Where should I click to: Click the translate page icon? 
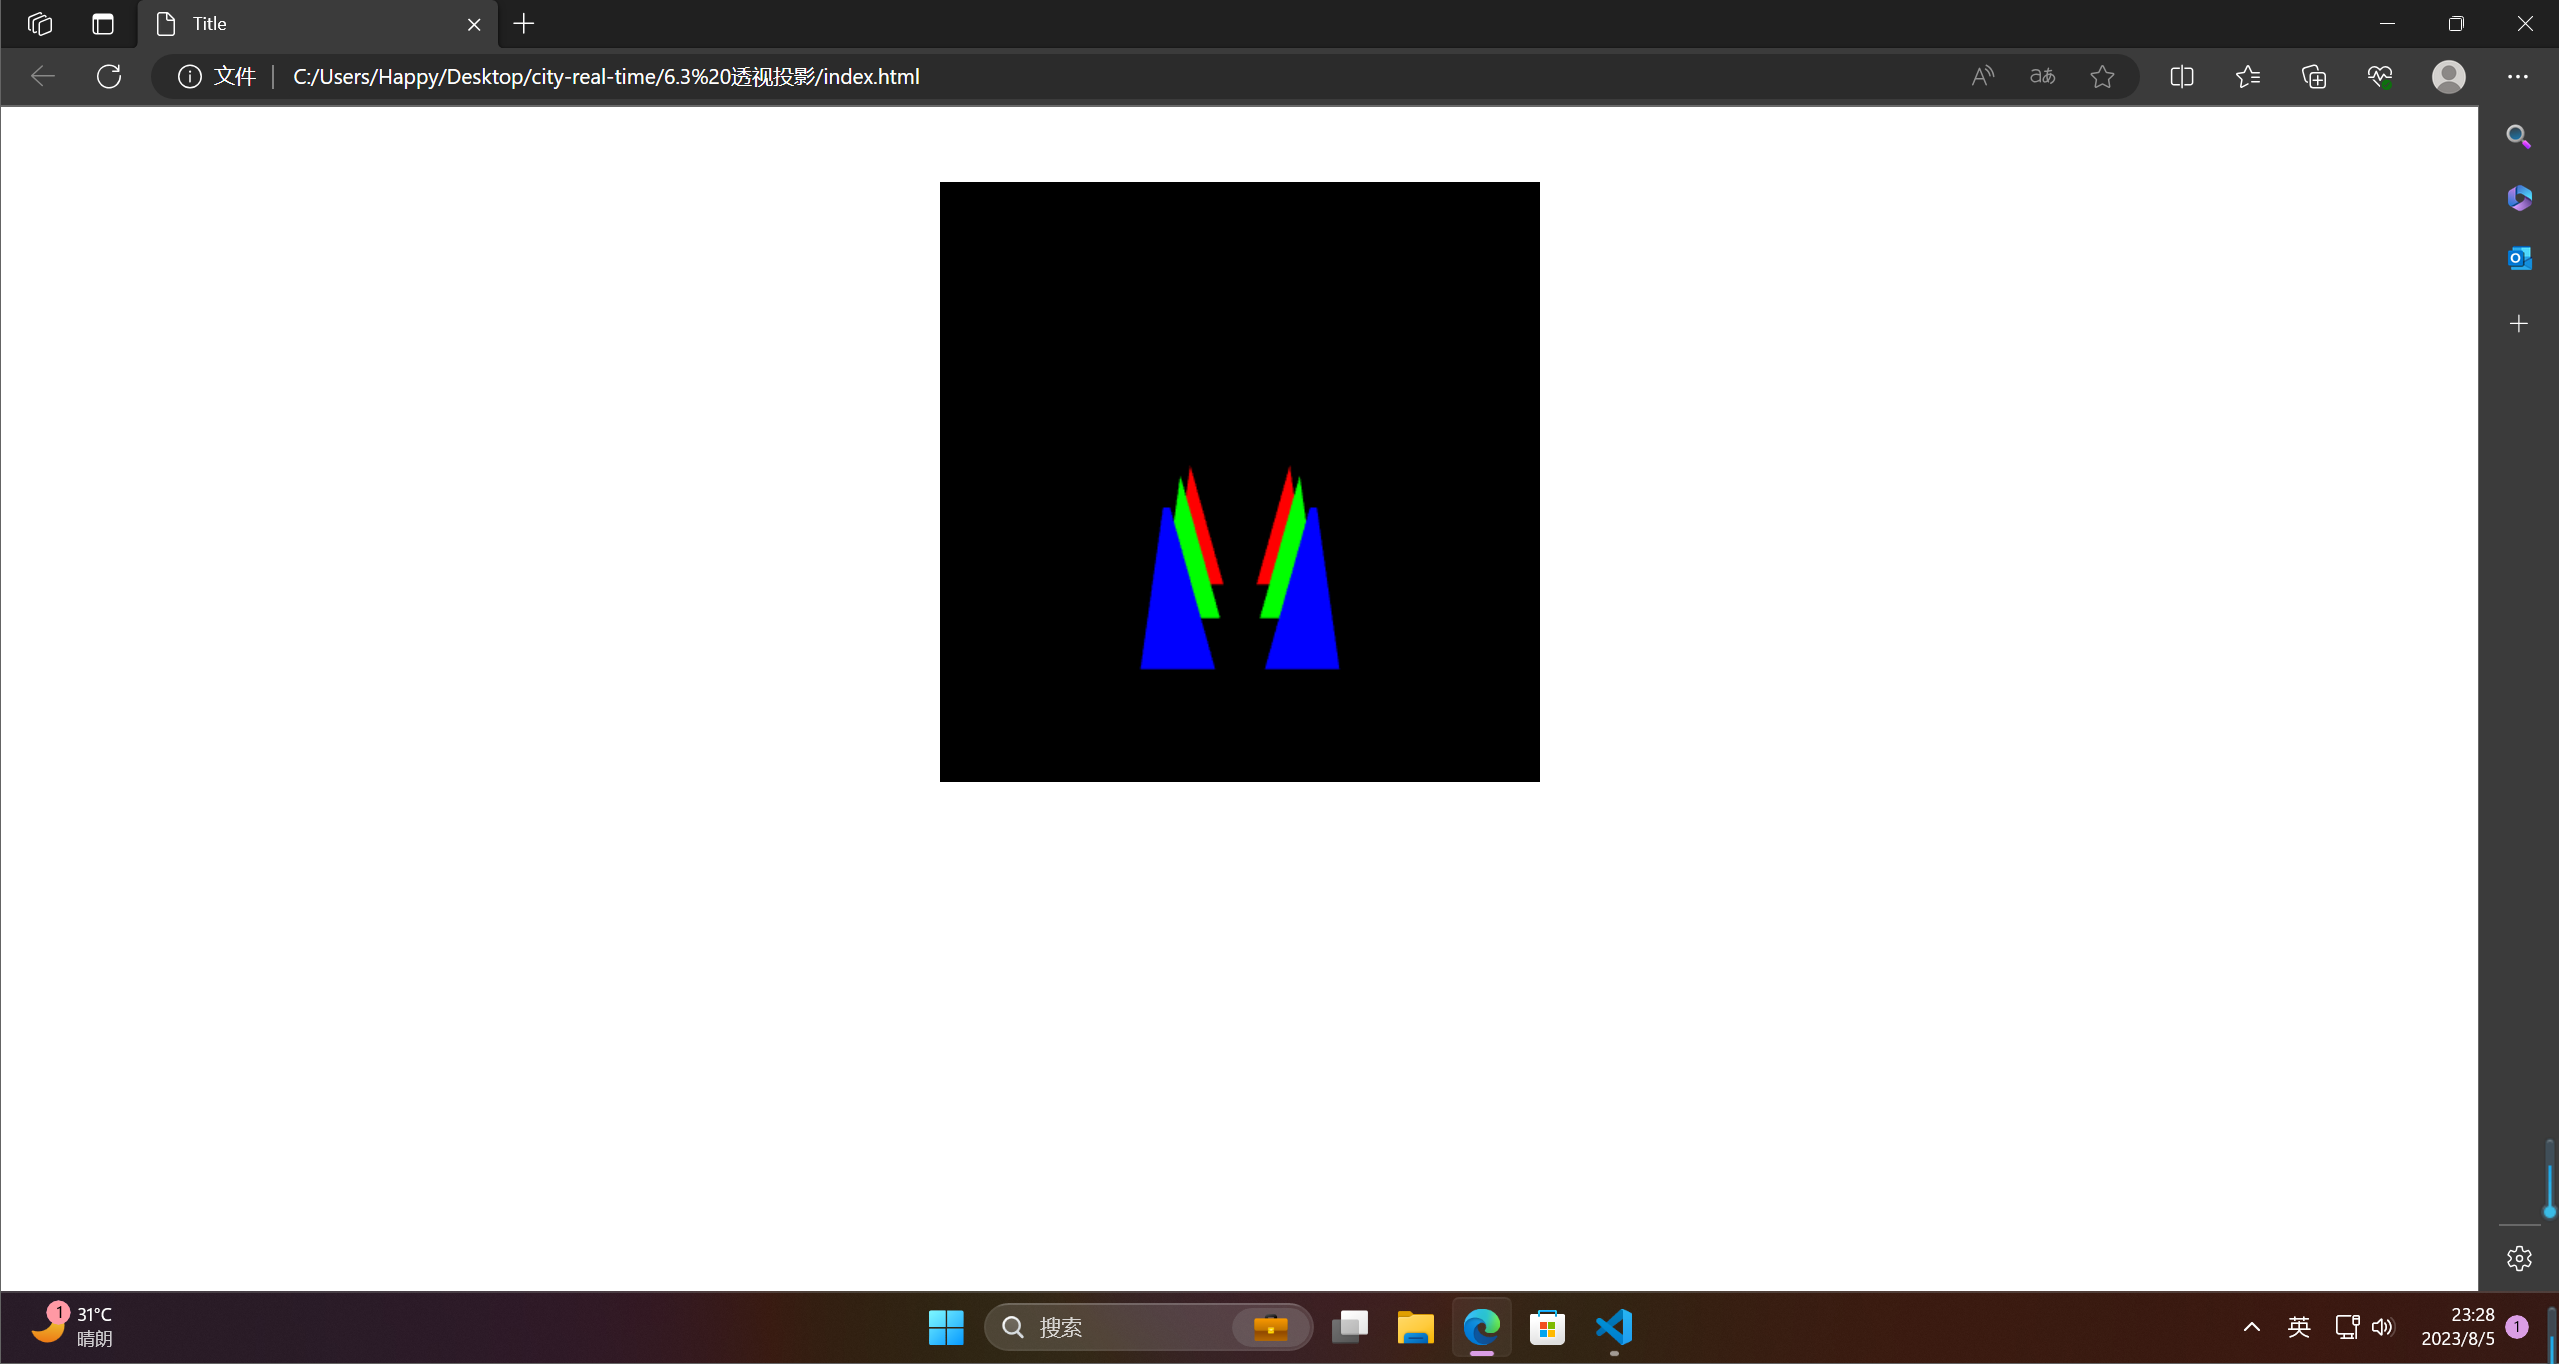click(x=2042, y=76)
